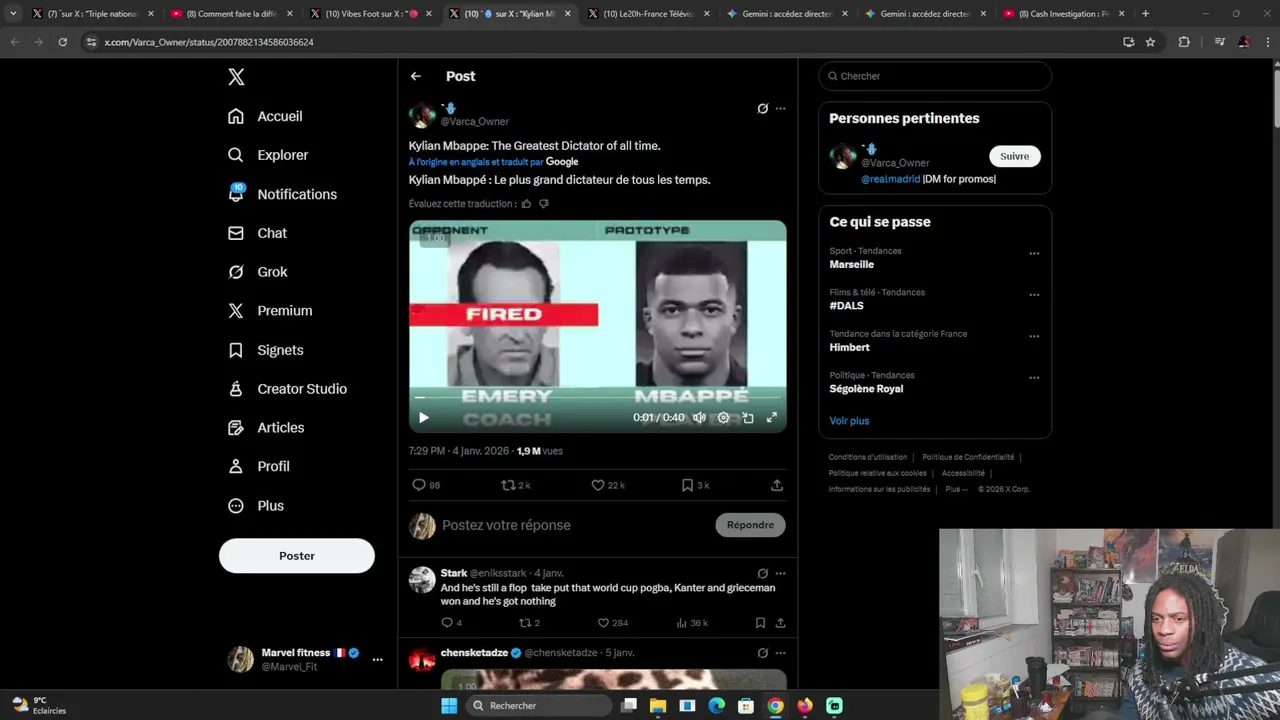Open the Explorer search page
1280x720 pixels.
pos(268,155)
